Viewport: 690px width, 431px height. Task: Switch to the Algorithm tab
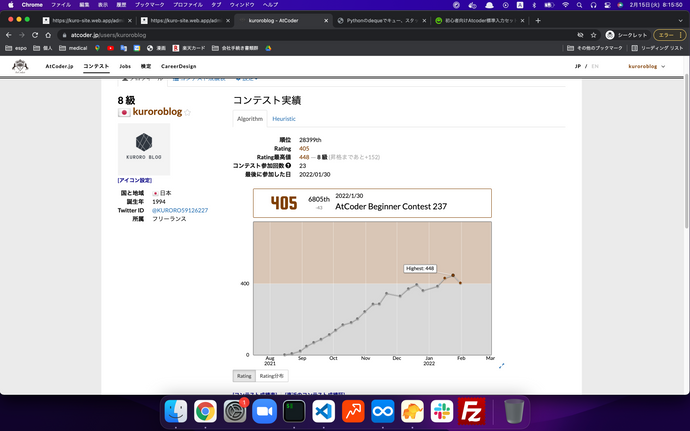point(250,119)
